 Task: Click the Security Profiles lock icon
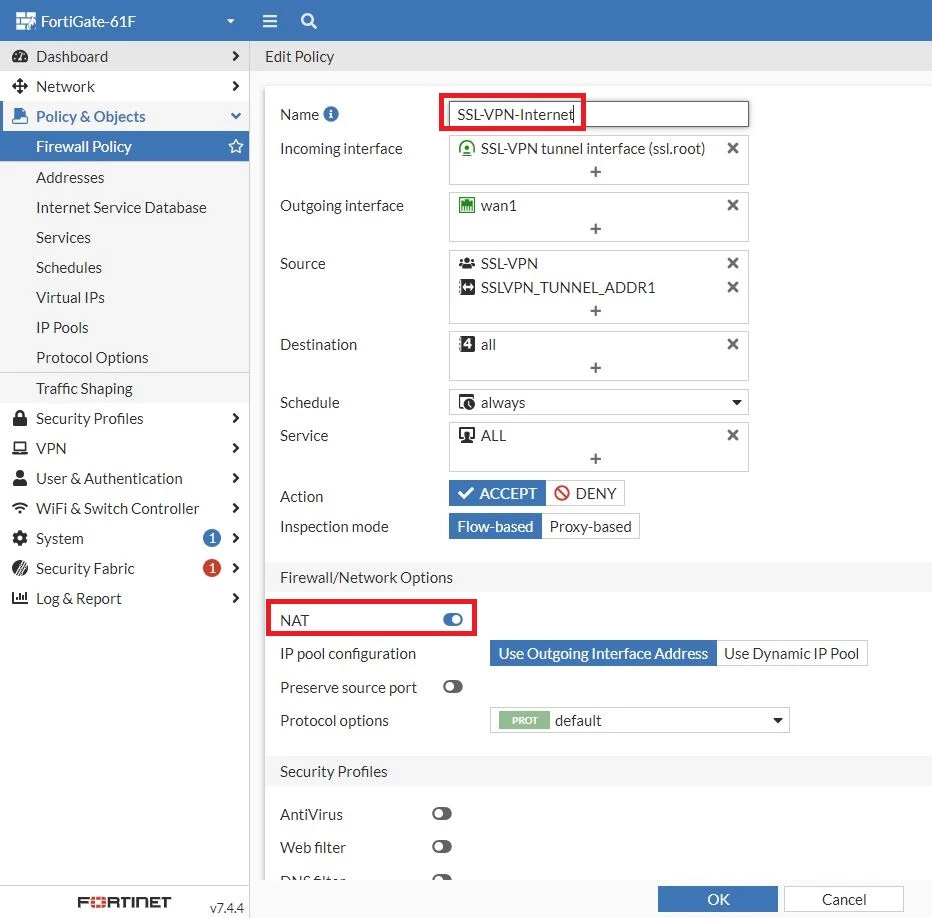[20, 418]
